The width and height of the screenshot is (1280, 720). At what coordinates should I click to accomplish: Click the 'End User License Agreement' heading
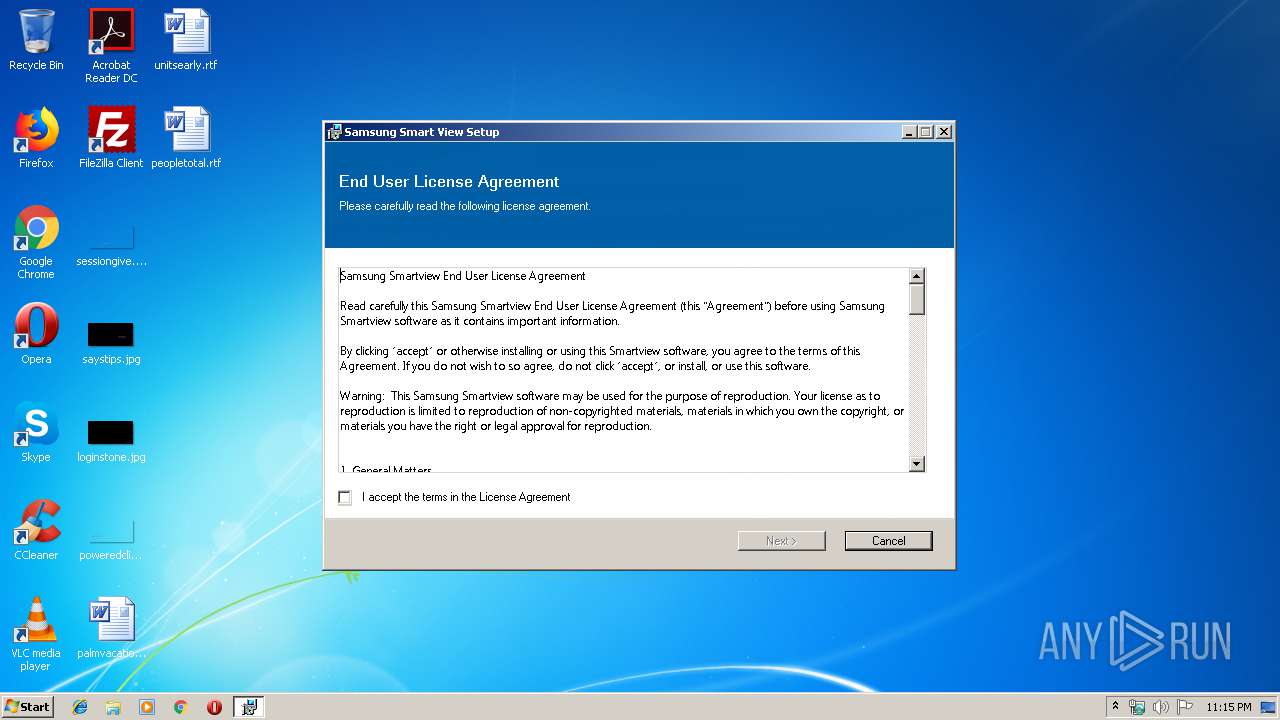click(x=449, y=181)
